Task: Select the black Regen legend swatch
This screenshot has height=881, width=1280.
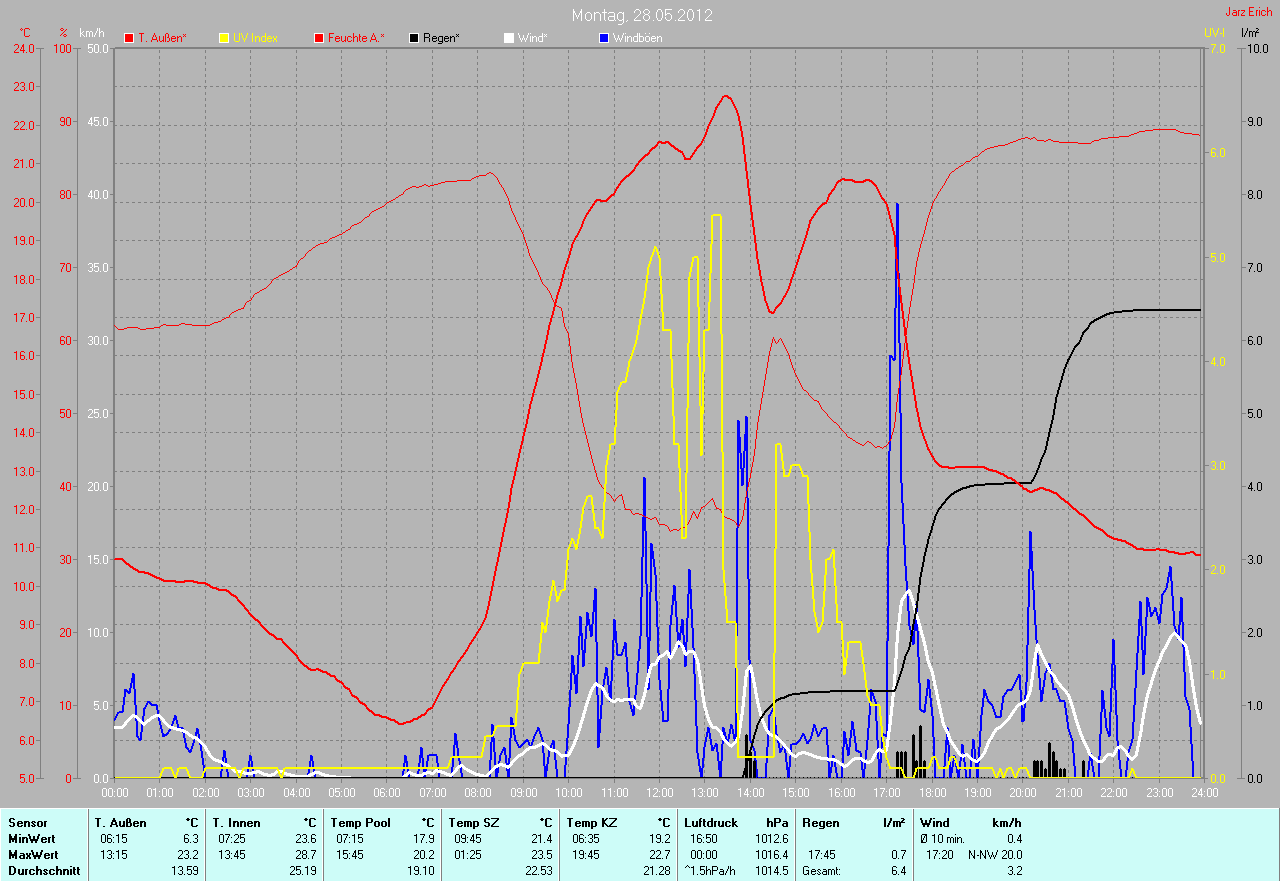Action: click(414, 38)
